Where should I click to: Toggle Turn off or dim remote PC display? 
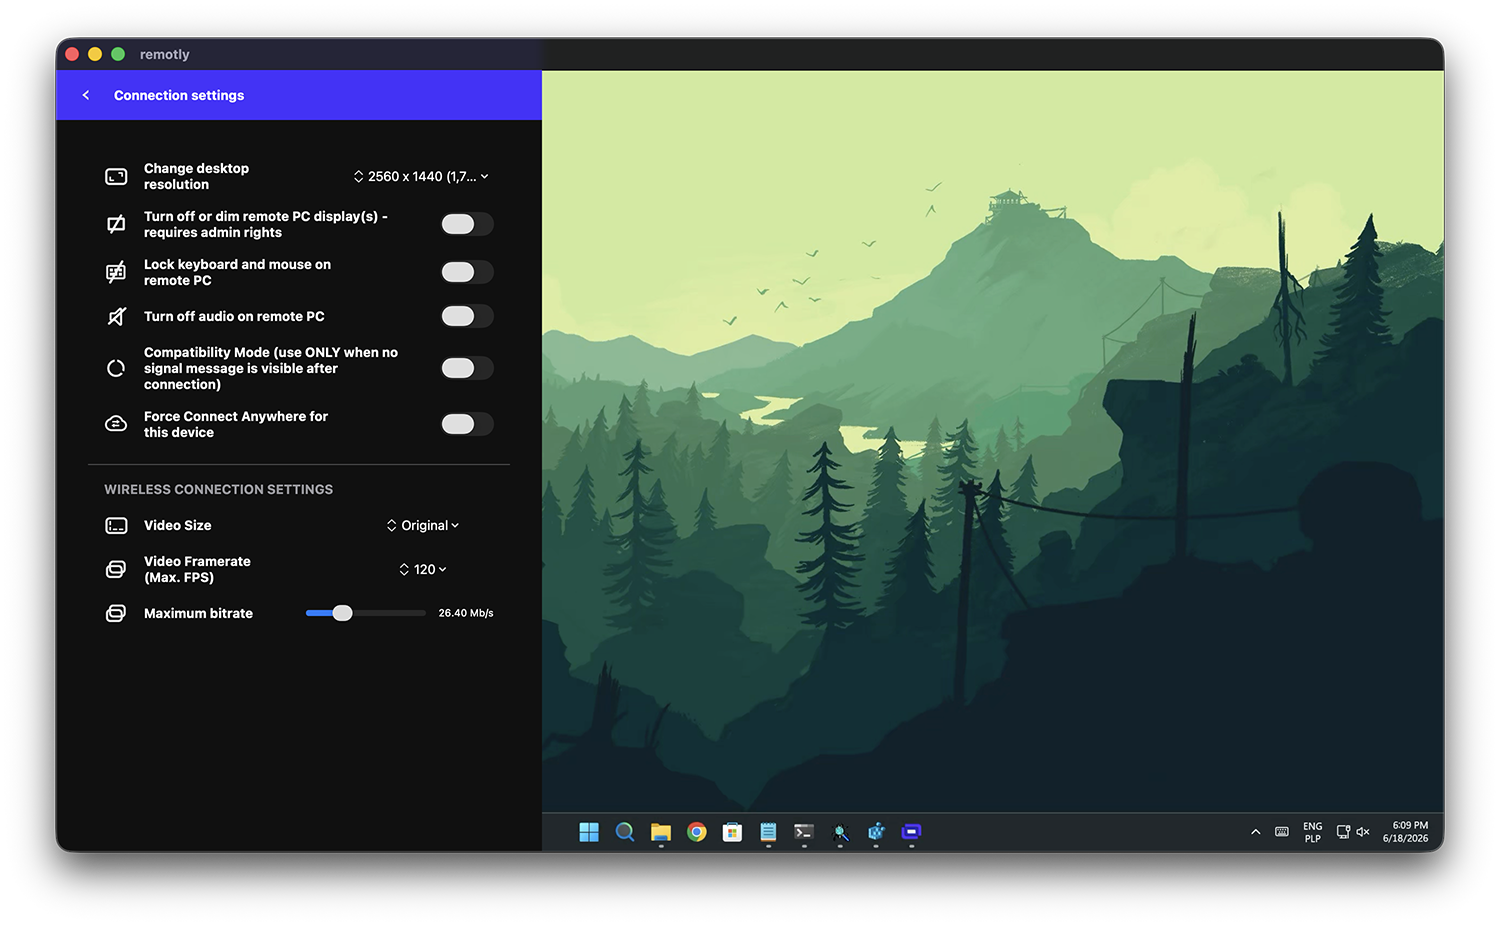pyautogui.click(x=467, y=224)
